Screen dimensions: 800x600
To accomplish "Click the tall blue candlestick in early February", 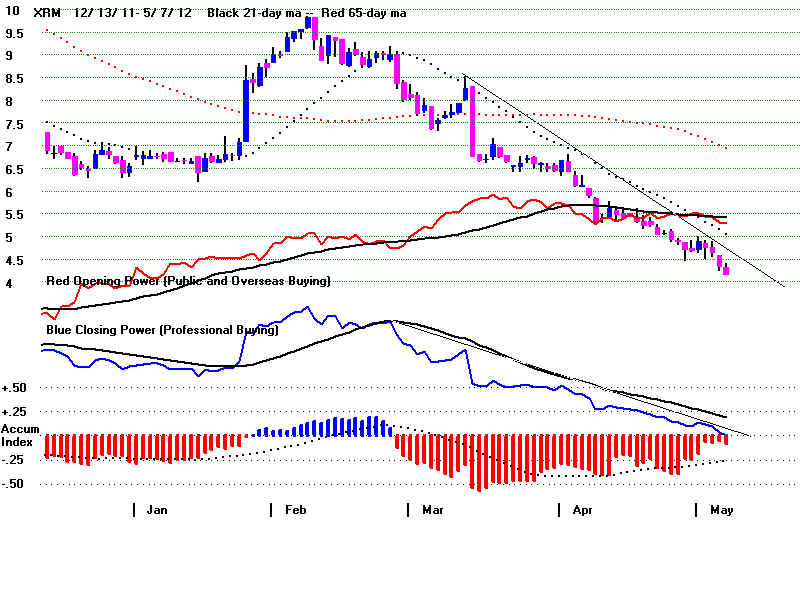I will point(246,110).
